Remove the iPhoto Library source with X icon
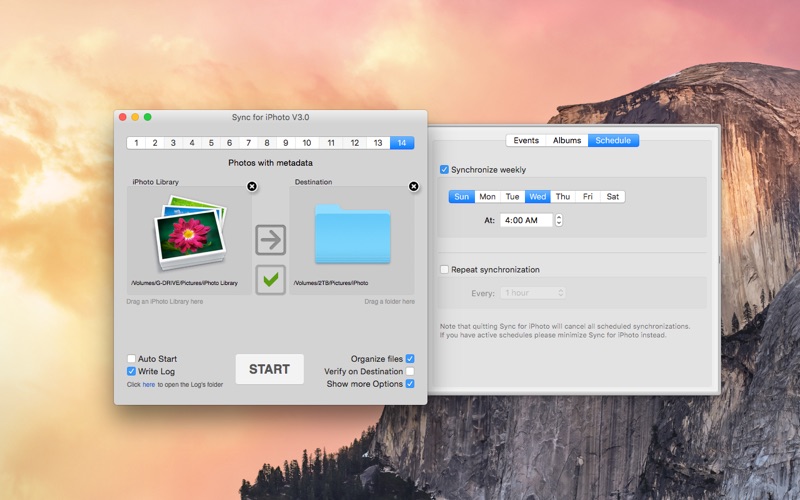800x500 pixels. (252, 186)
